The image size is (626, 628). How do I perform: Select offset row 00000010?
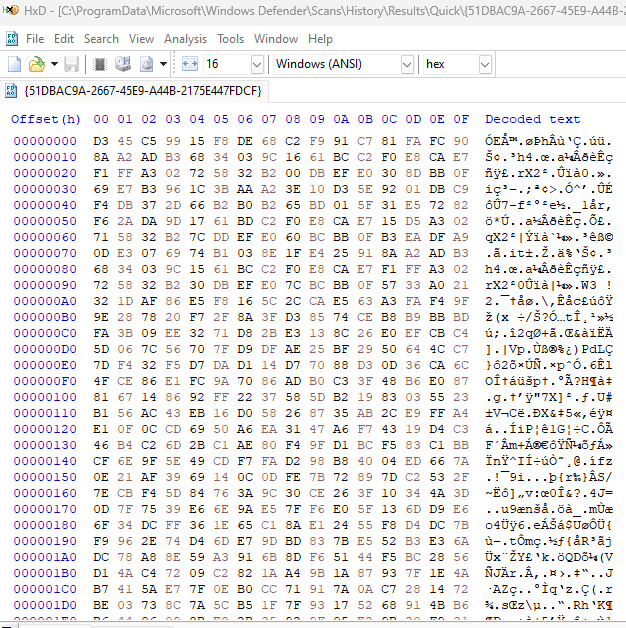tap(45, 157)
